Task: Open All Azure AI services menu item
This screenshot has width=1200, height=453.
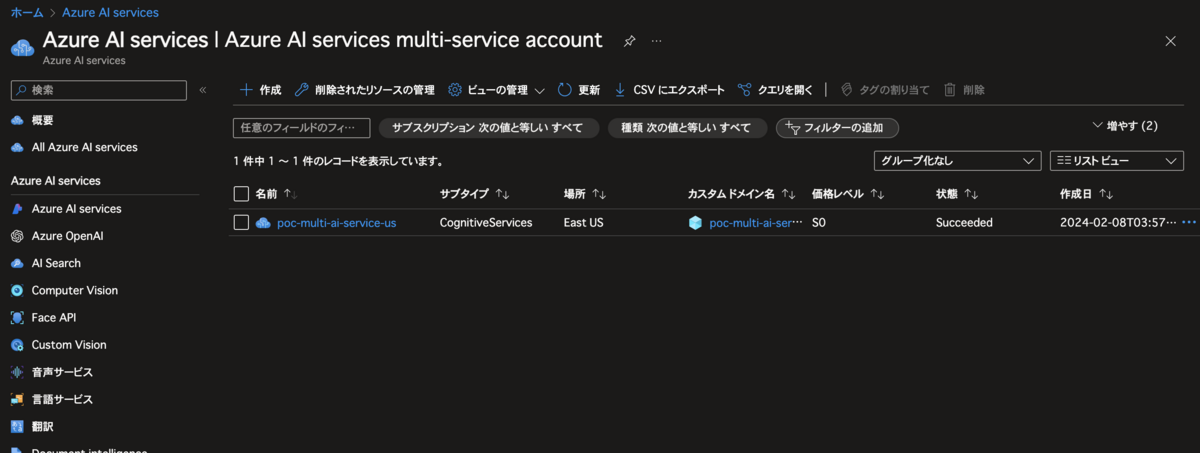Action: coord(84,147)
